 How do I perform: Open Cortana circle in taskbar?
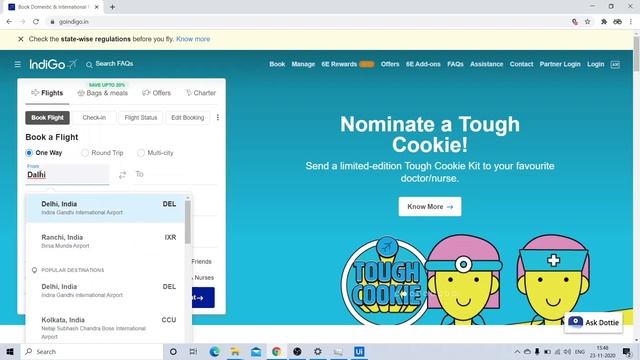click(173, 351)
